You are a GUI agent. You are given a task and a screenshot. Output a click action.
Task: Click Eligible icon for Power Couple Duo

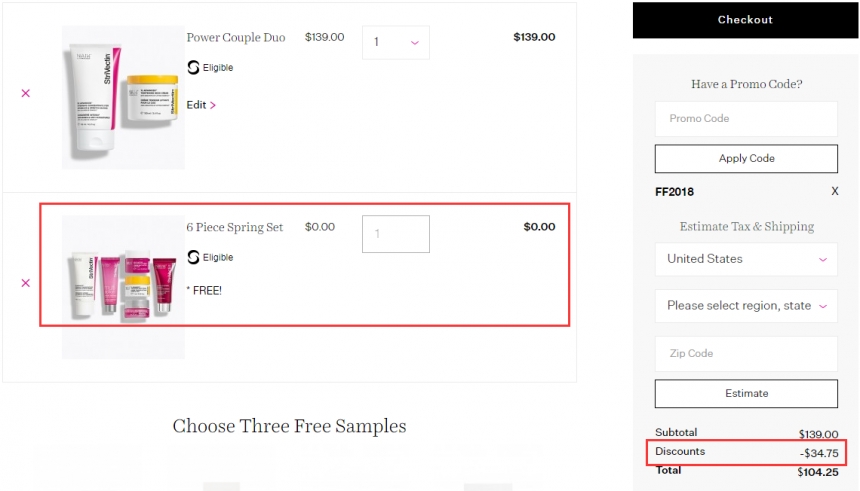pyautogui.click(x=194, y=68)
